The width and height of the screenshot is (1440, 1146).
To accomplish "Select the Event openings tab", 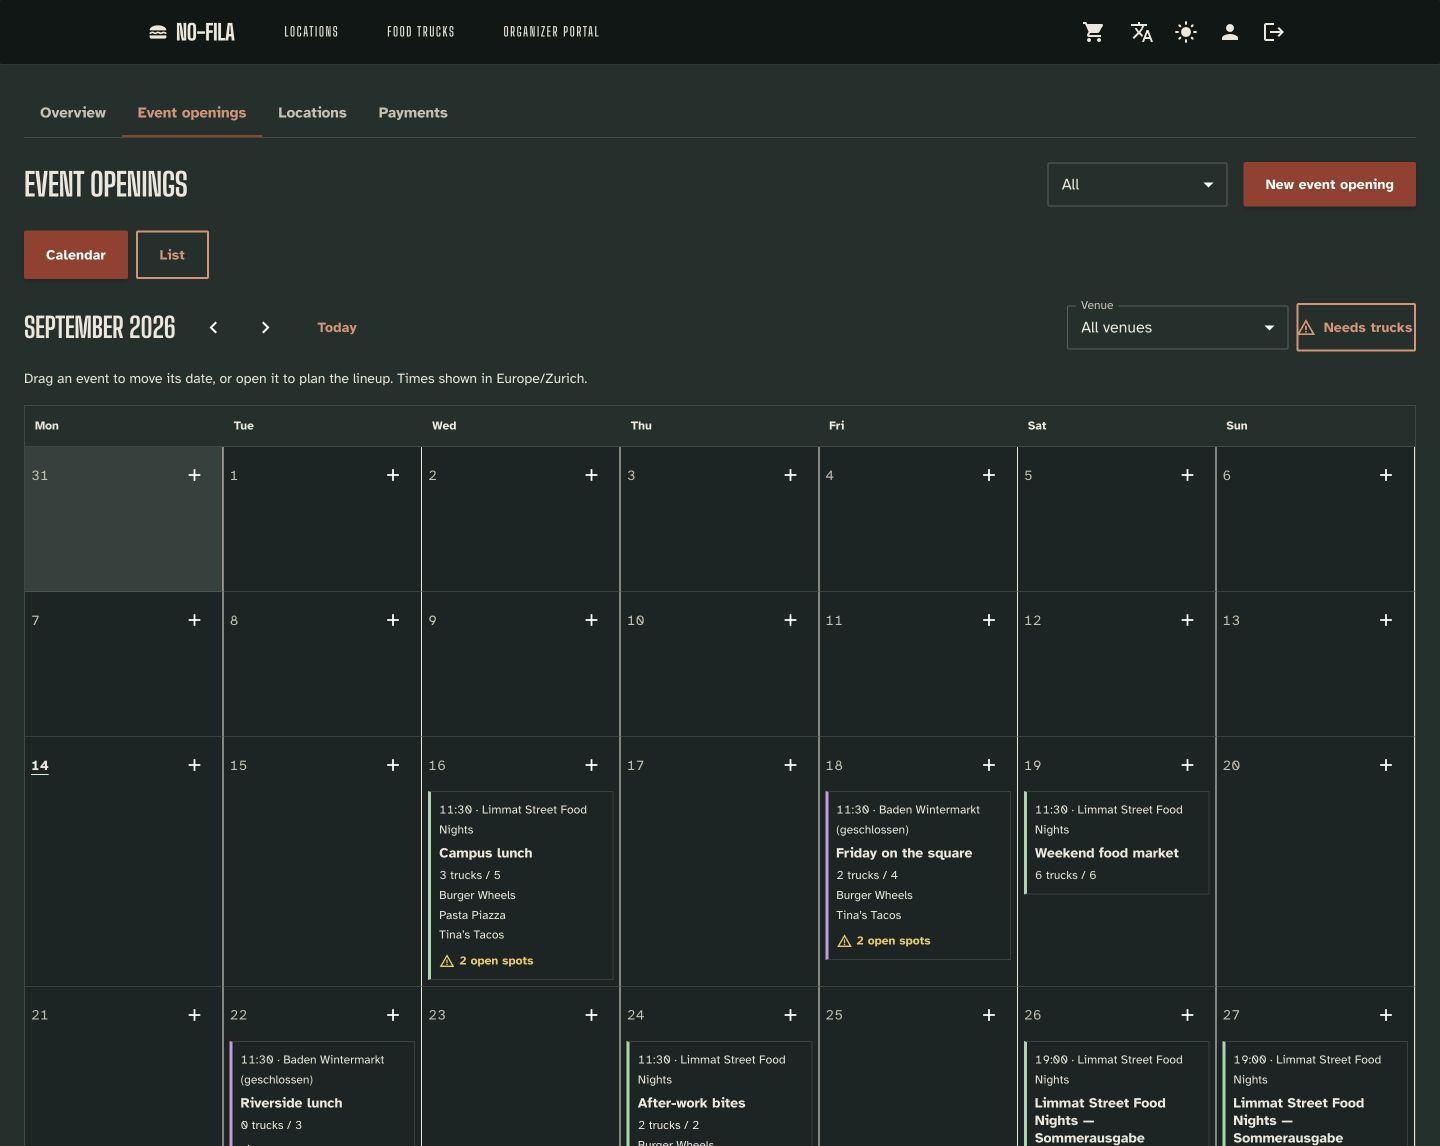I will pos(192,113).
